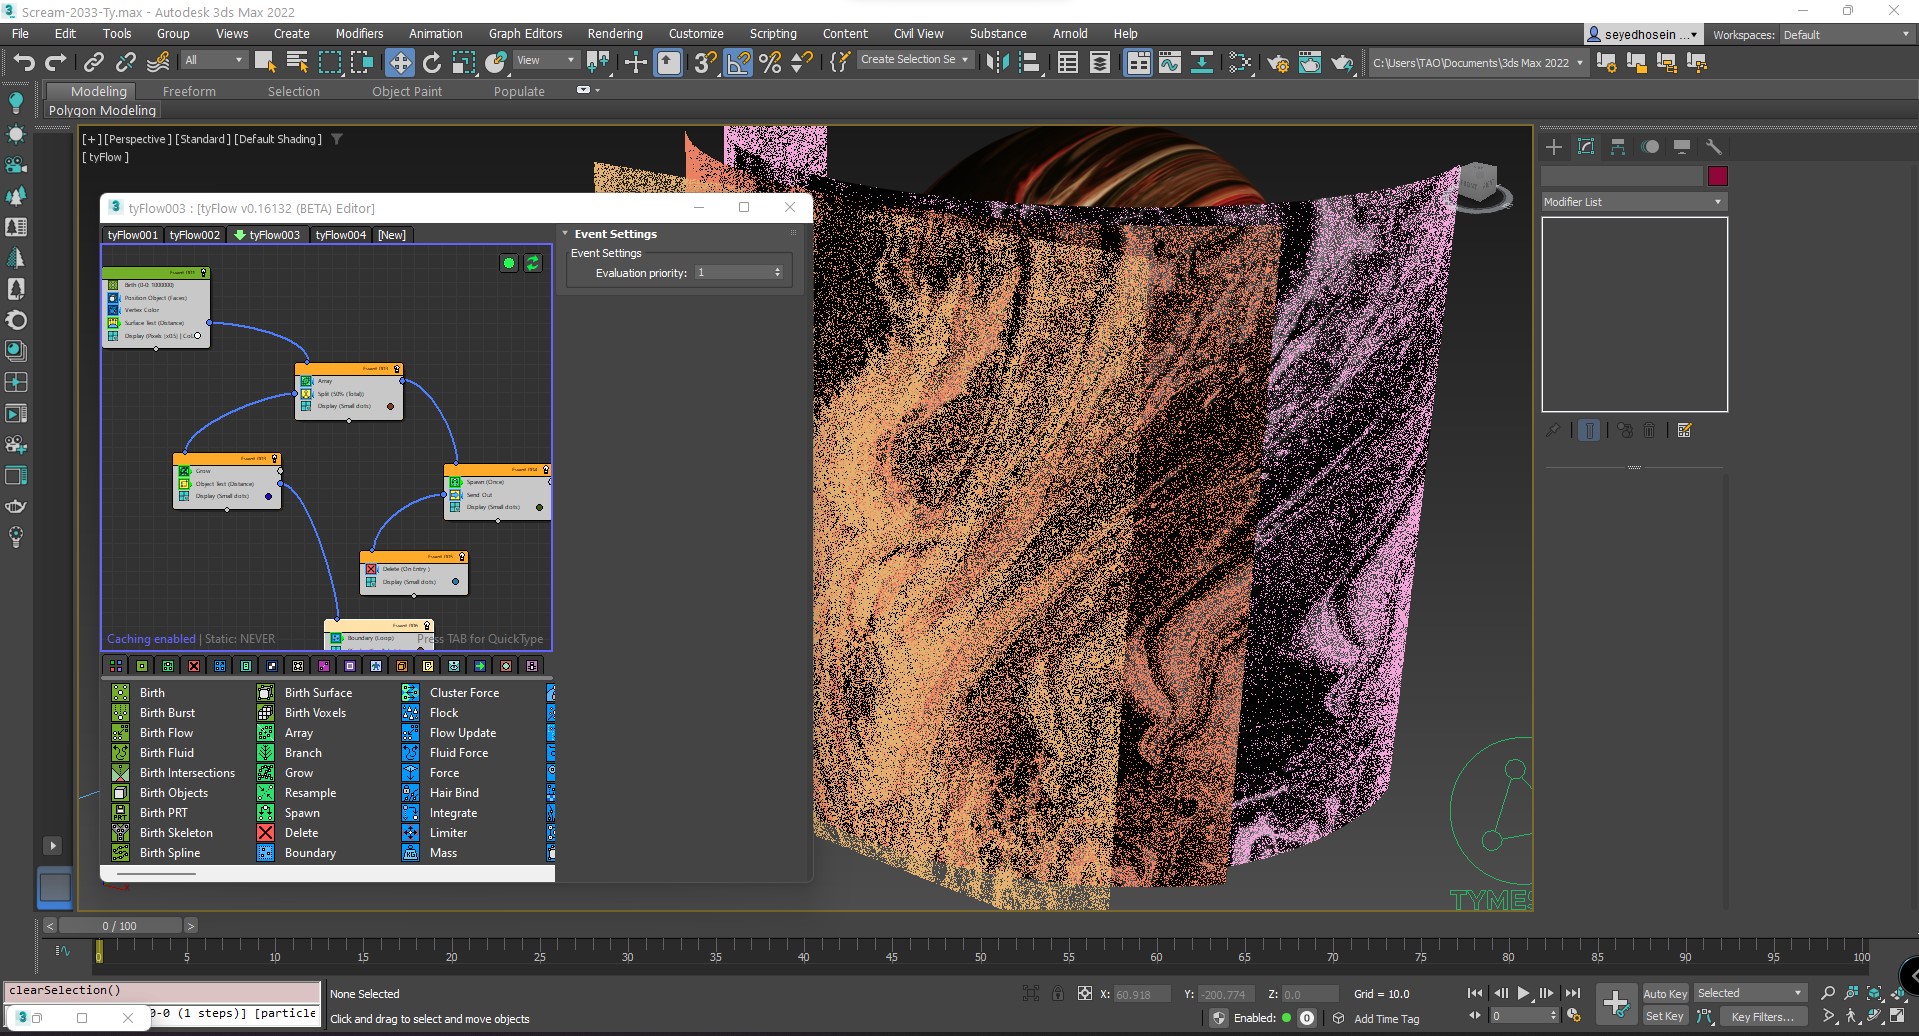Select the Birth Spline operator in list
1919x1036 pixels.
[x=170, y=853]
